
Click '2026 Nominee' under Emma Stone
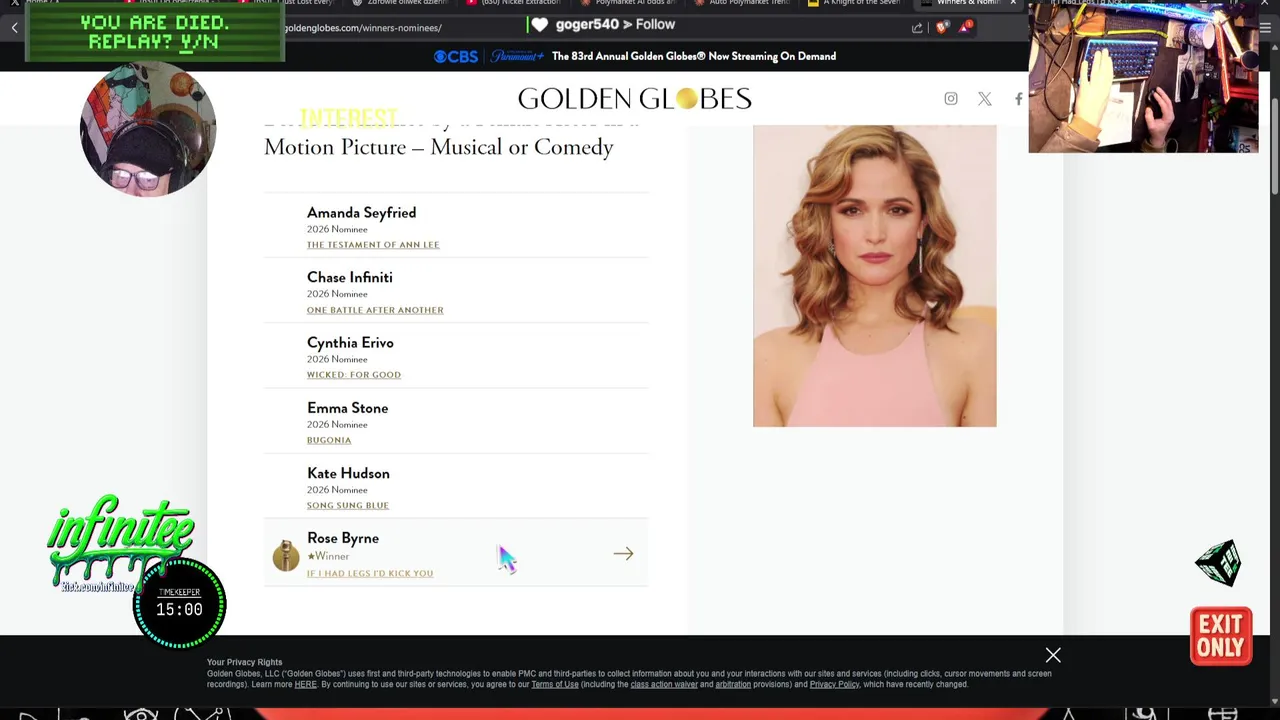tap(337, 424)
